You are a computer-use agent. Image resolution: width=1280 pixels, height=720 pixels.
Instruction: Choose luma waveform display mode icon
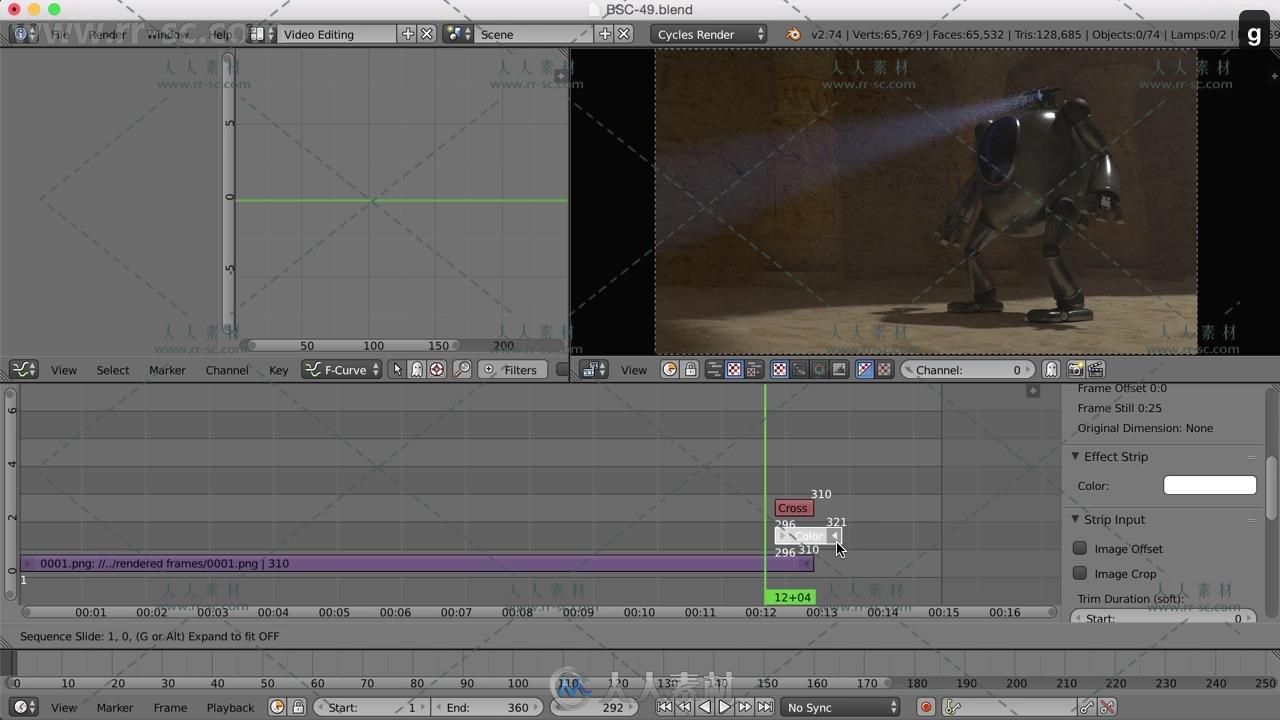tap(799, 370)
